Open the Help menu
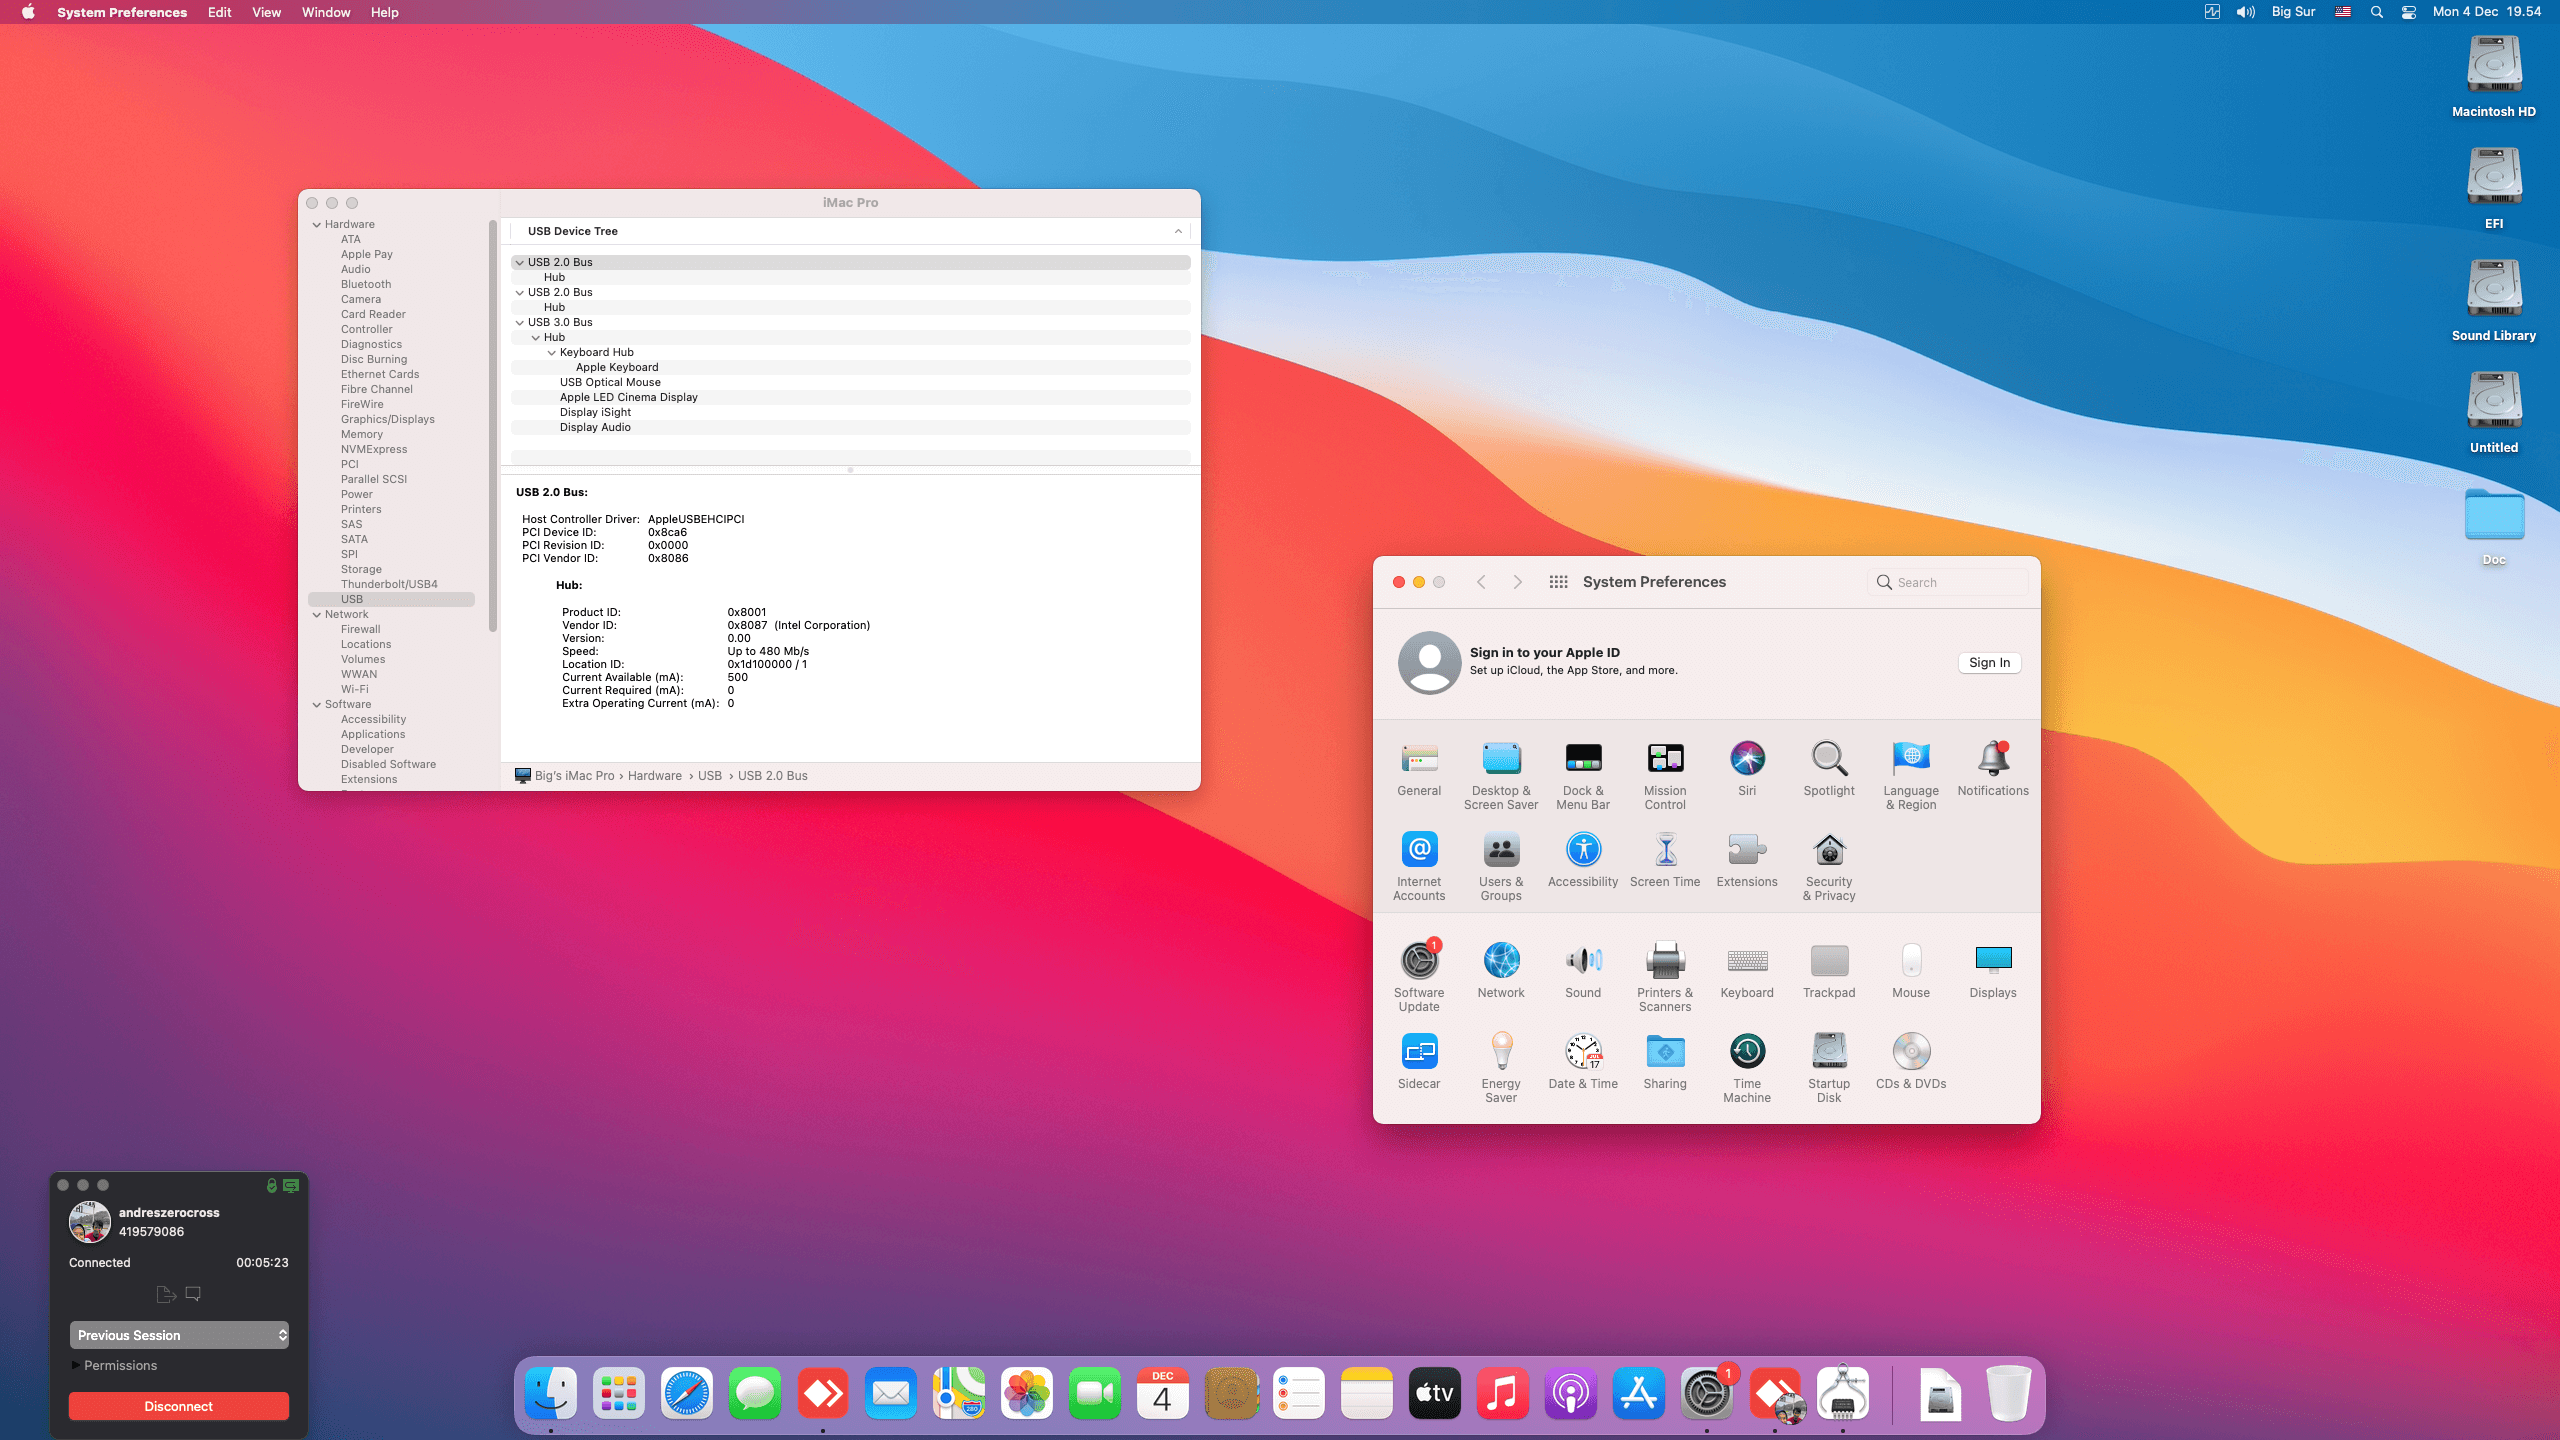 (x=384, y=12)
